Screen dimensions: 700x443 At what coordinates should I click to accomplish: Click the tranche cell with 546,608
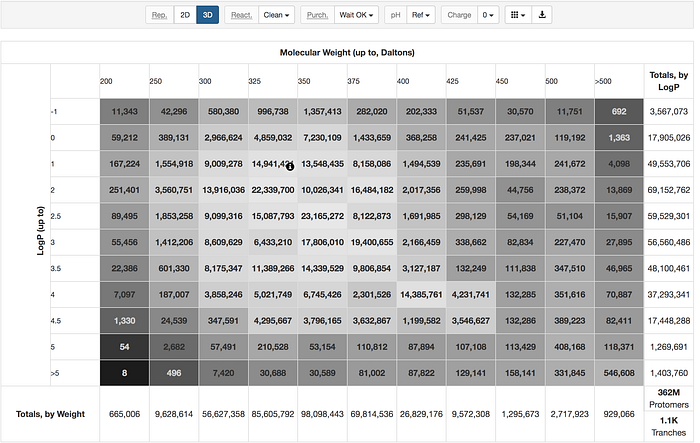[x=619, y=373]
